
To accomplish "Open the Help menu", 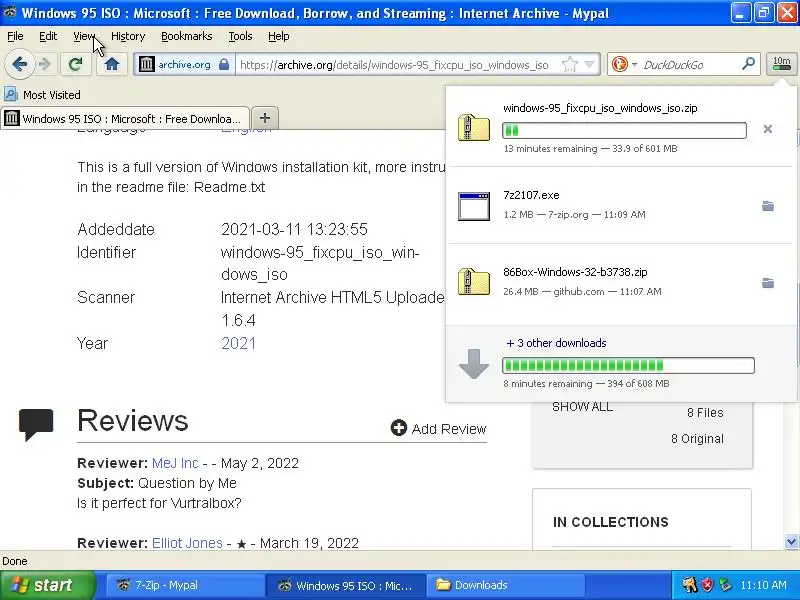I will coord(279,36).
